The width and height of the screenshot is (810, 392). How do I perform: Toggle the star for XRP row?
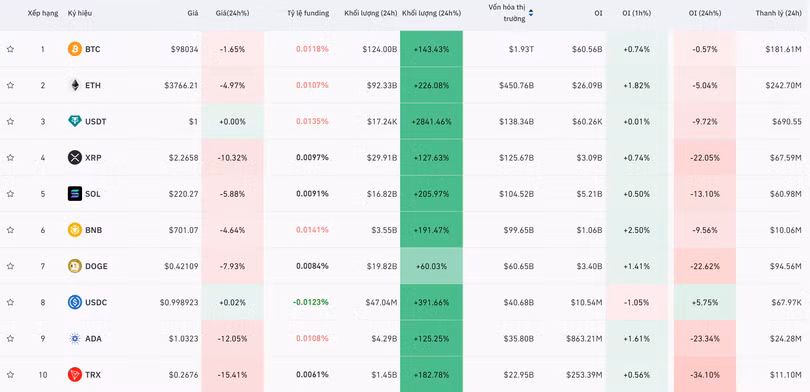pyautogui.click(x=10, y=158)
